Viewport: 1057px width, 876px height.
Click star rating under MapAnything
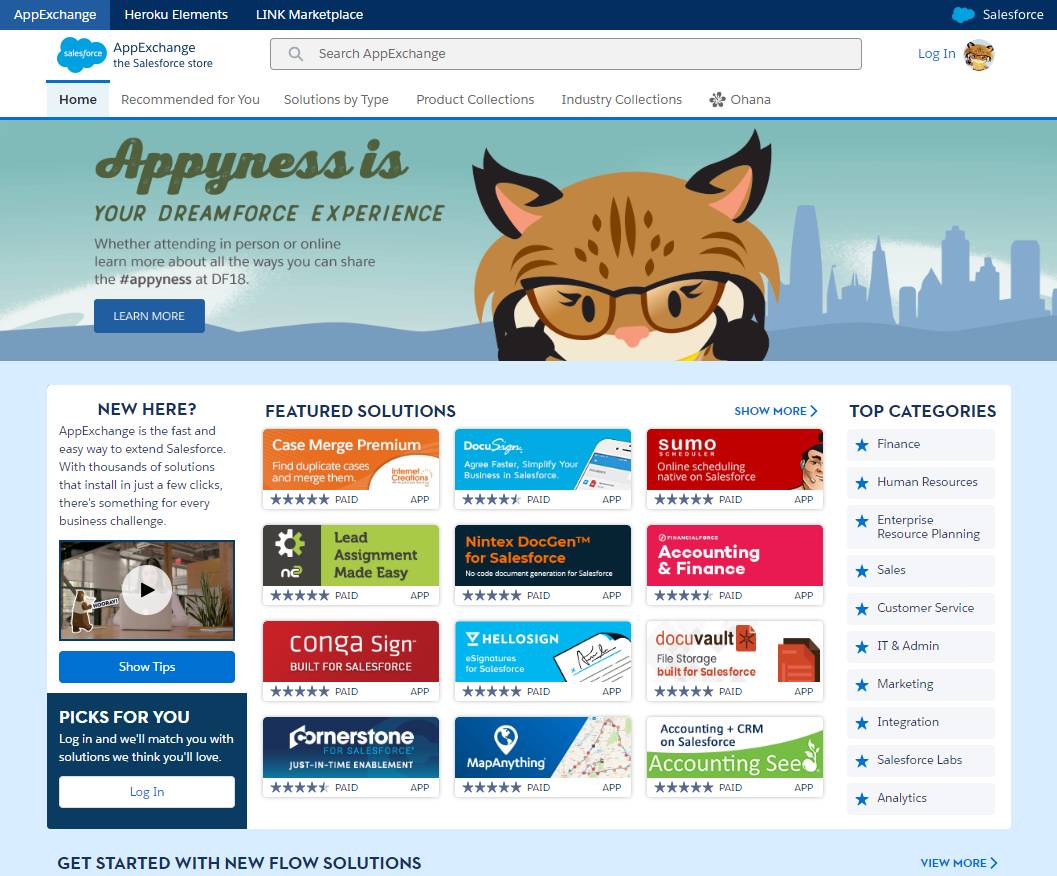(491, 788)
